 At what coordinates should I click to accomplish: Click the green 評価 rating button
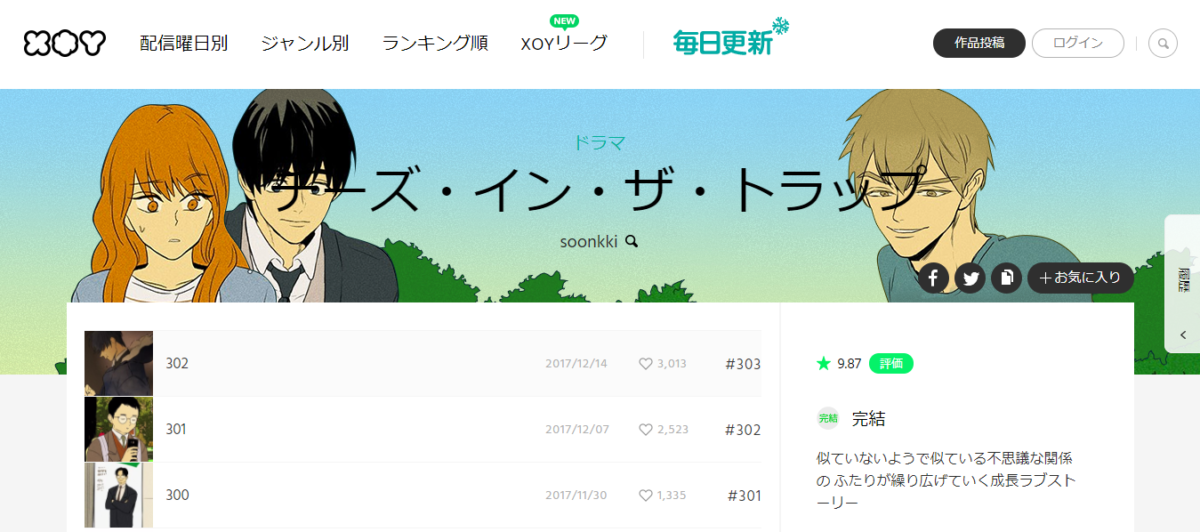(891, 364)
